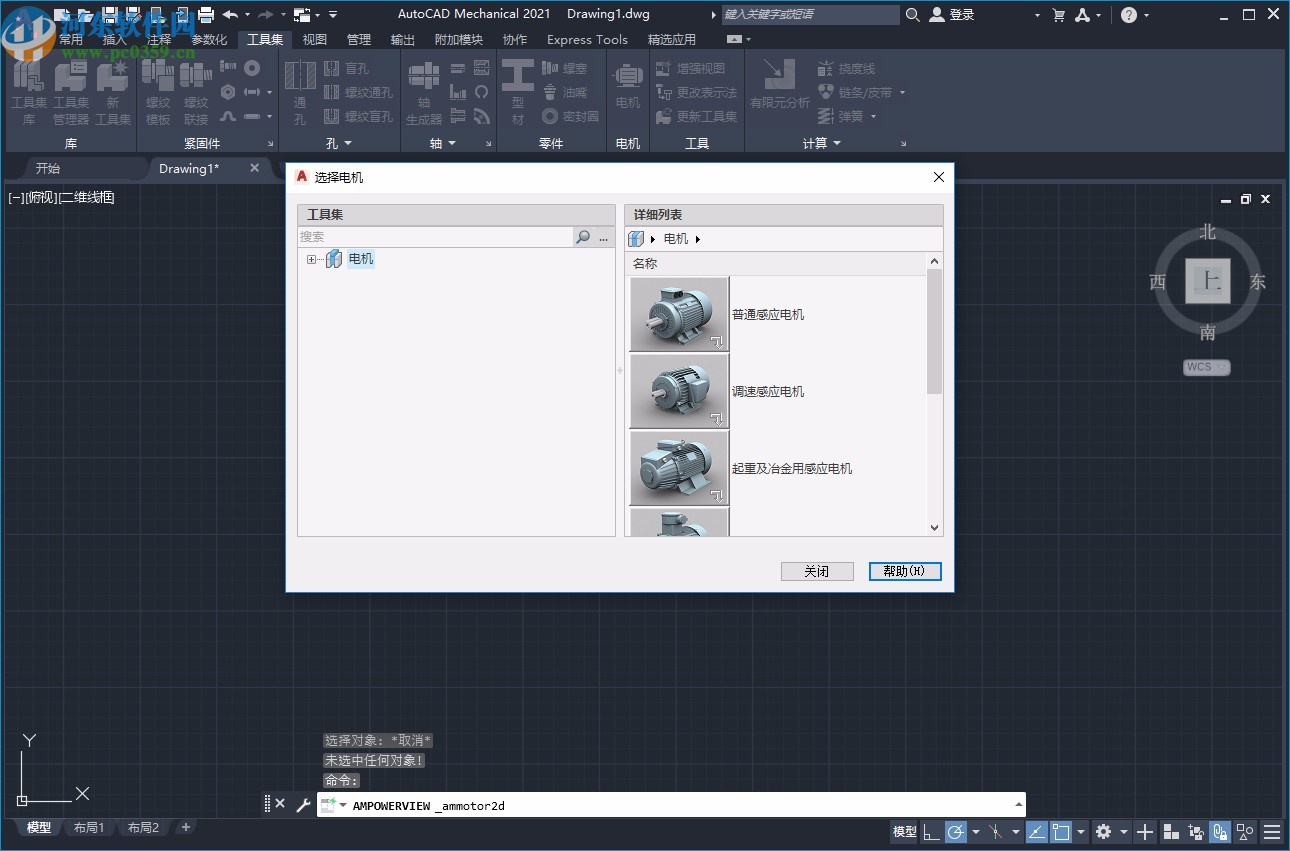Click the 关闭 button in the dialog

point(817,570)
